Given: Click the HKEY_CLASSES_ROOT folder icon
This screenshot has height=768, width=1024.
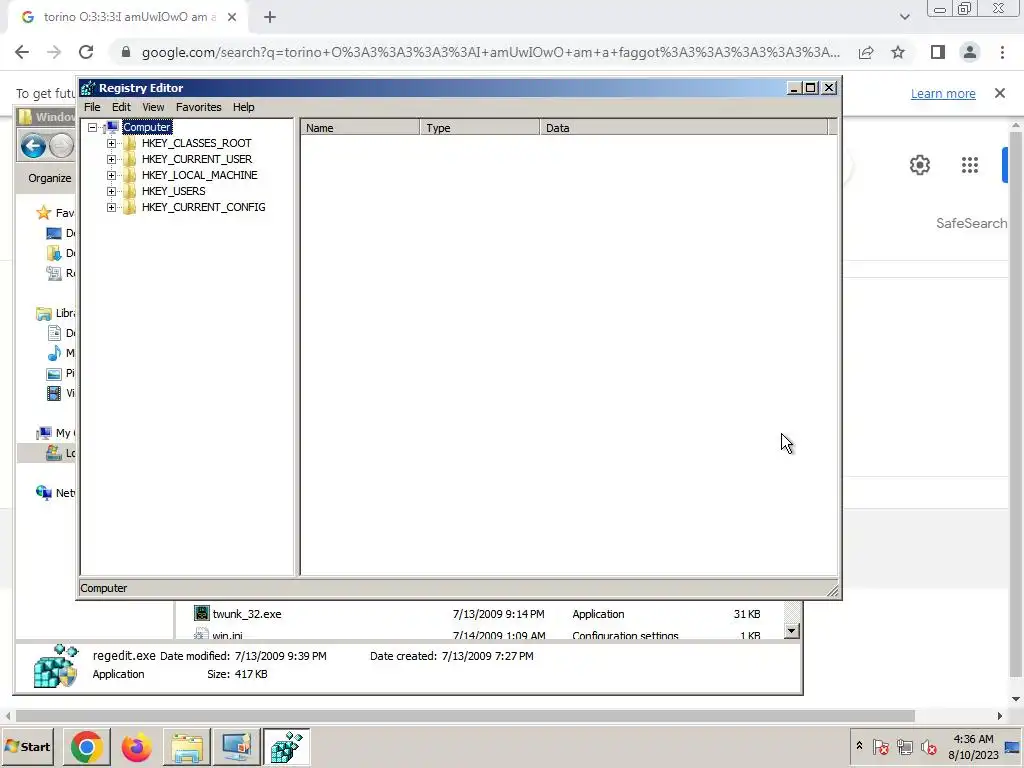Looking at the screenshot, I should point(129,143).
